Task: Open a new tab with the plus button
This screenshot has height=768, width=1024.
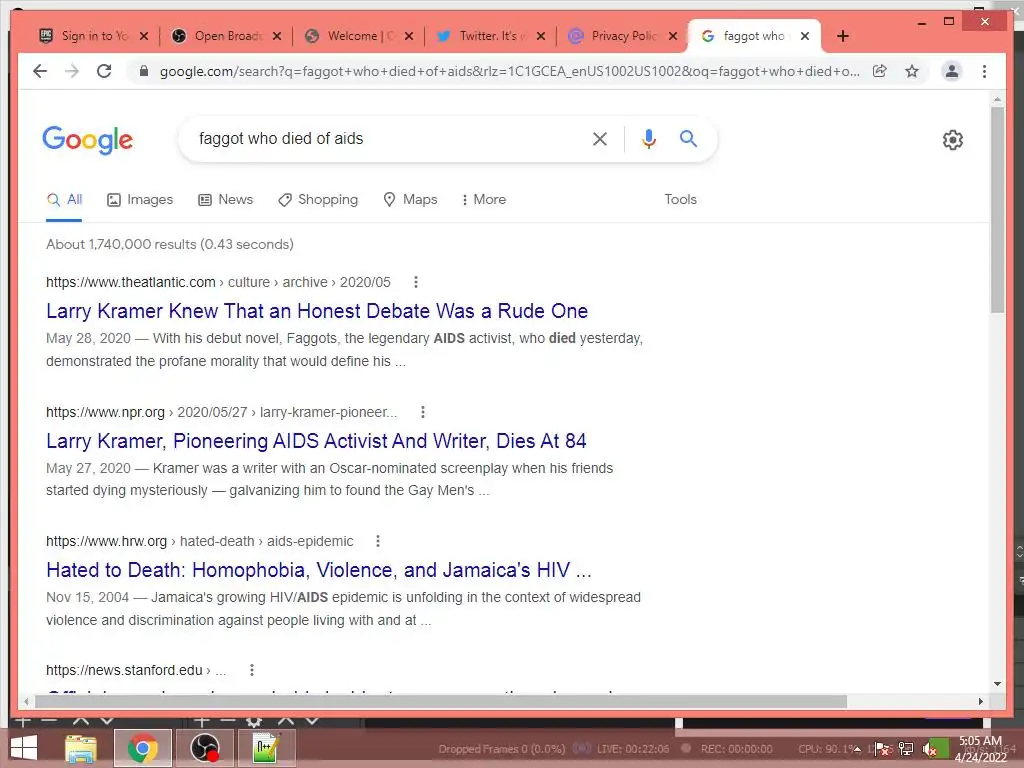Action: tap(842, 36)
